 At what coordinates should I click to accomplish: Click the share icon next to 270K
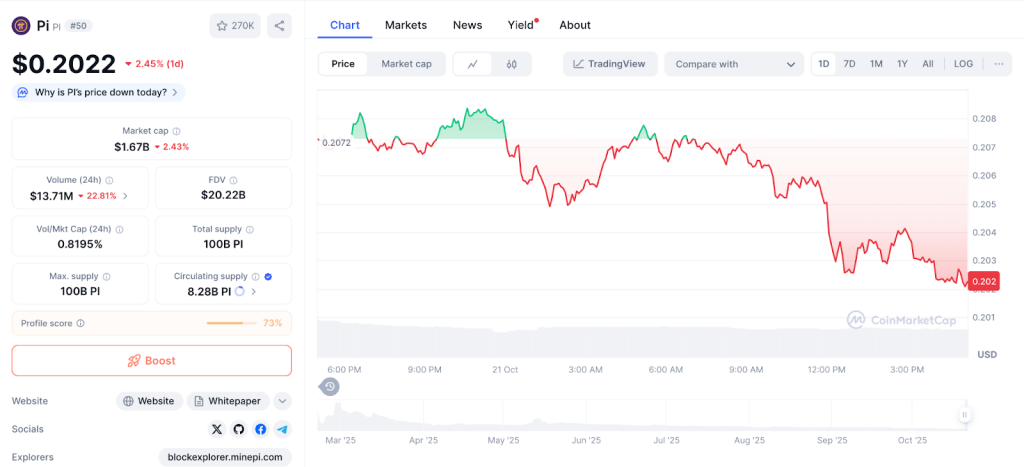coord(280,26)
